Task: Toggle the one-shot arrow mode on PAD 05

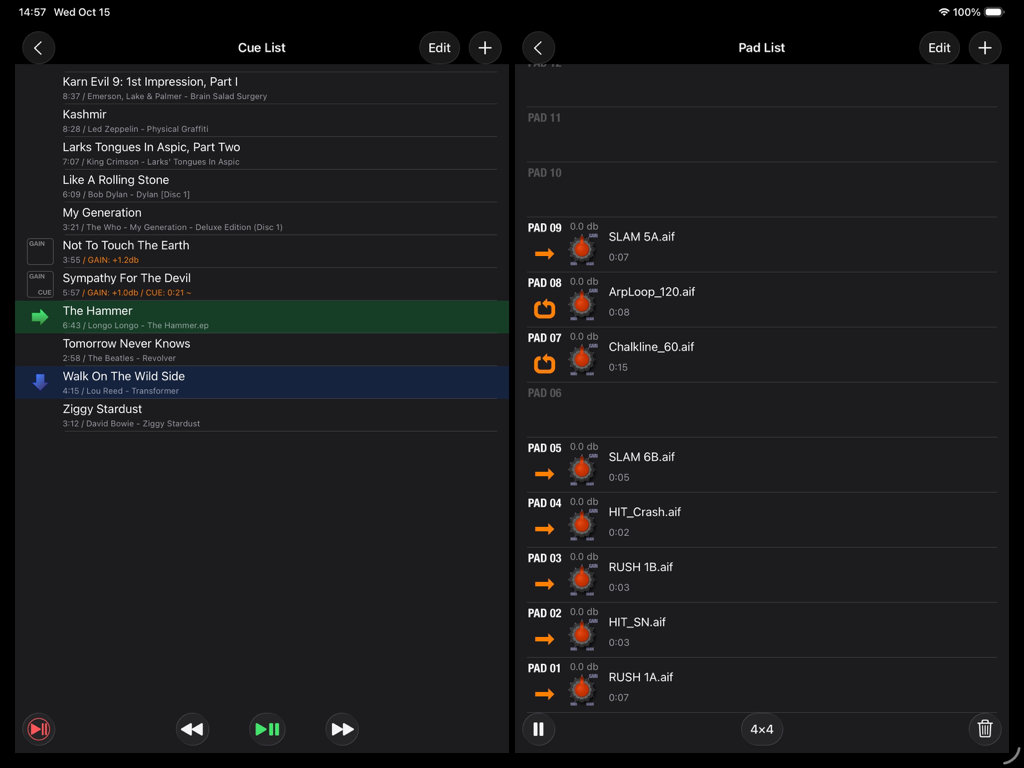Action: 544,474
